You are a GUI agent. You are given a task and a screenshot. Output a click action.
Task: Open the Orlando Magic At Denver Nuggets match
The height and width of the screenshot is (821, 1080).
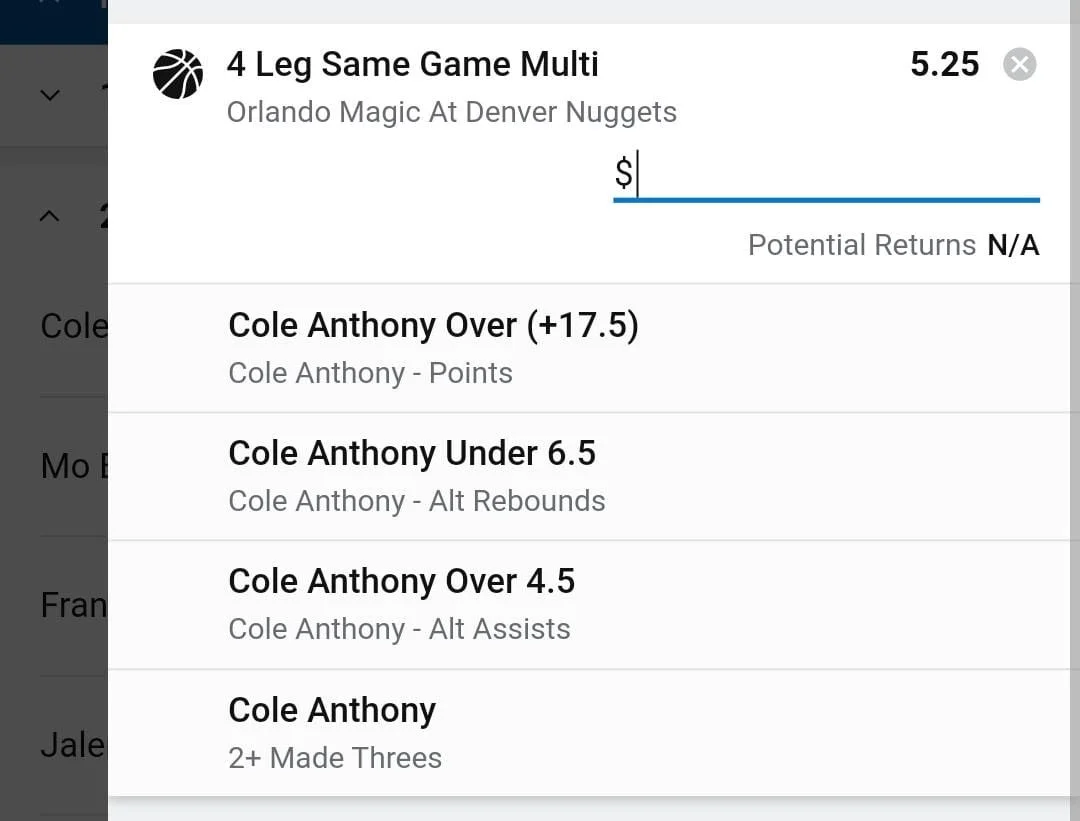(x=452, y=112)
